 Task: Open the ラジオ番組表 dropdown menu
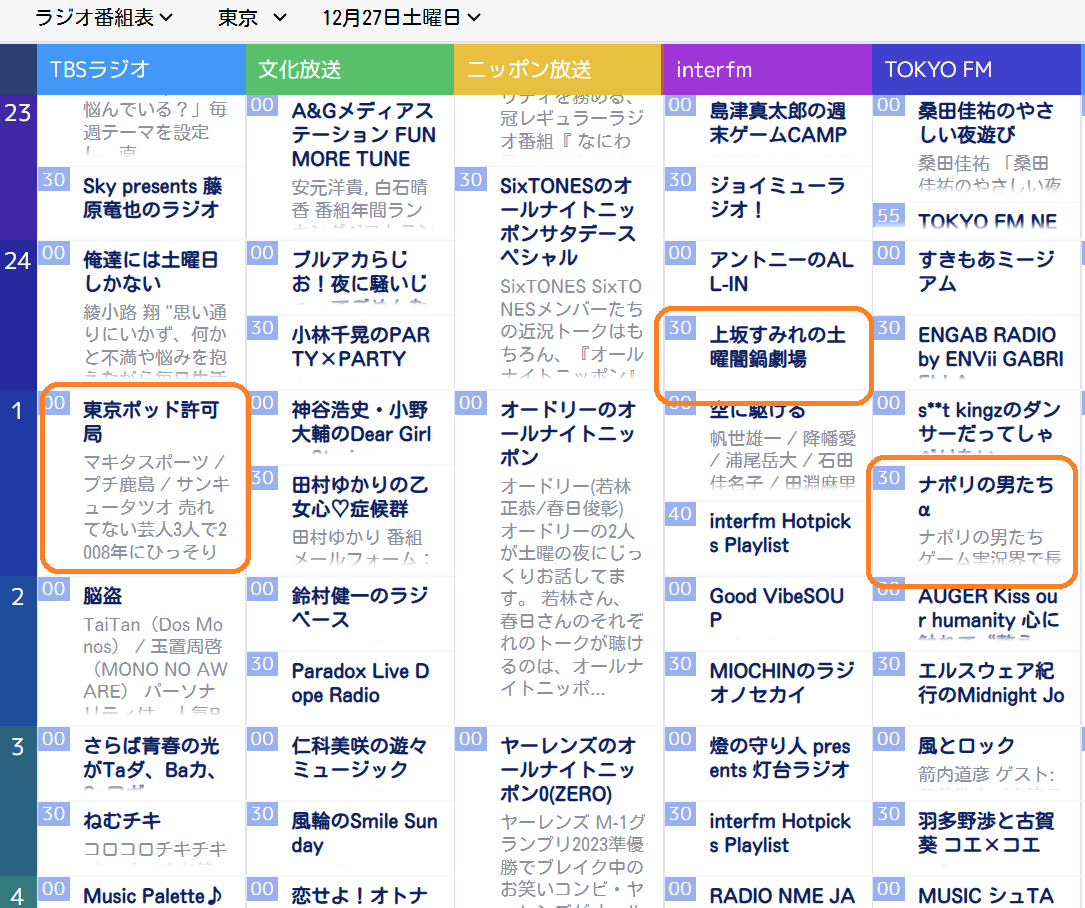(103, 17)
